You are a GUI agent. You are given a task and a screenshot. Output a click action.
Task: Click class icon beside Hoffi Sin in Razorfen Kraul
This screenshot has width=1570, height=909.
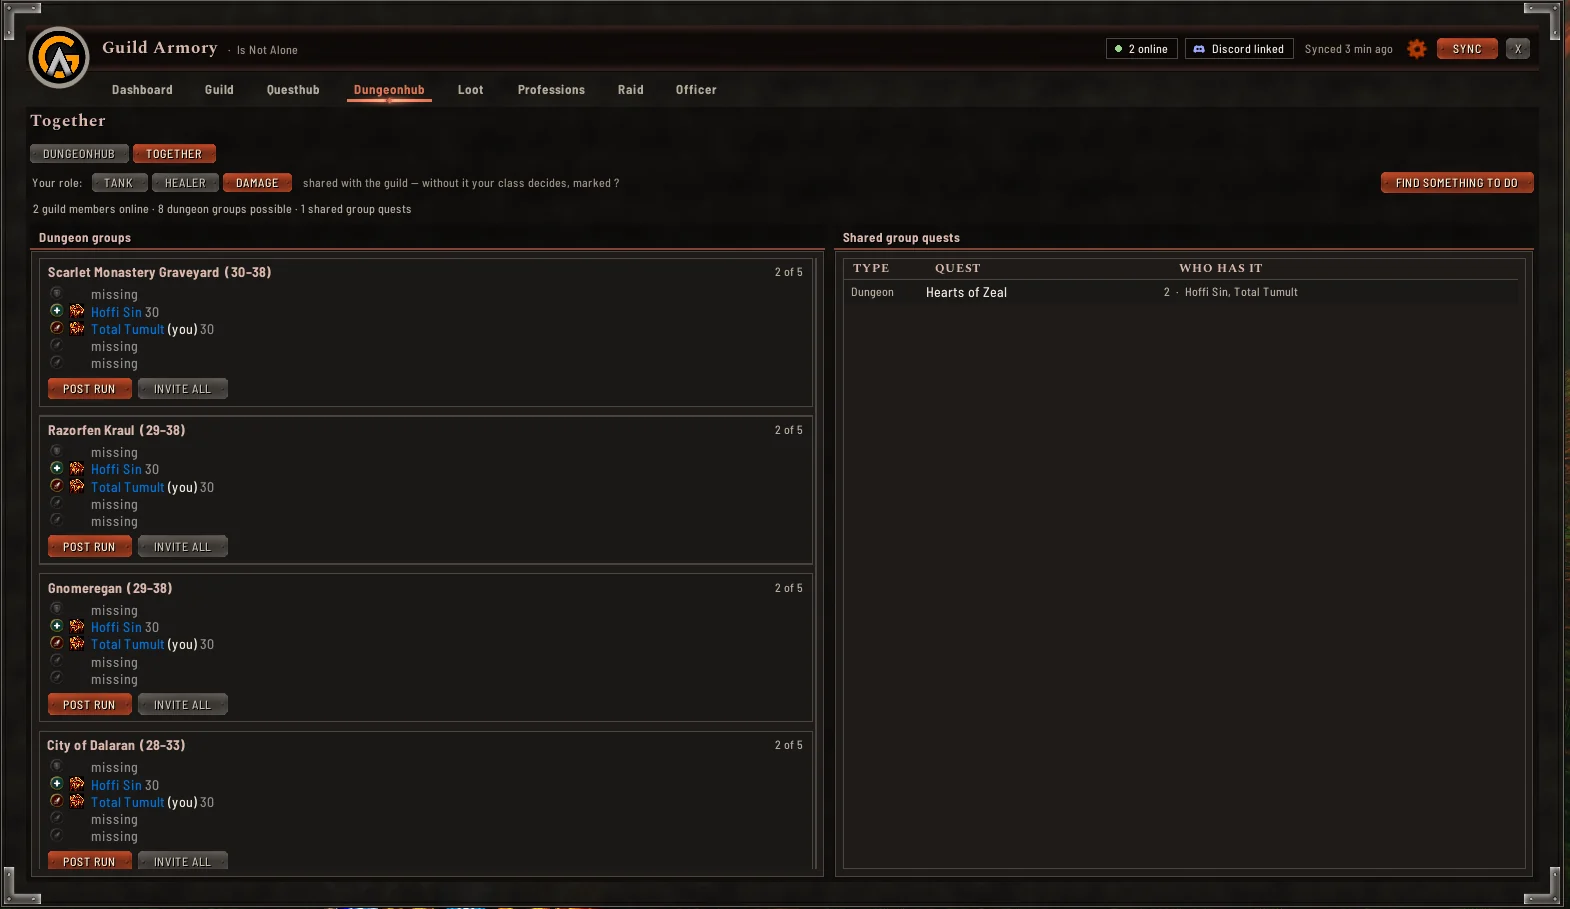[77, 468]
